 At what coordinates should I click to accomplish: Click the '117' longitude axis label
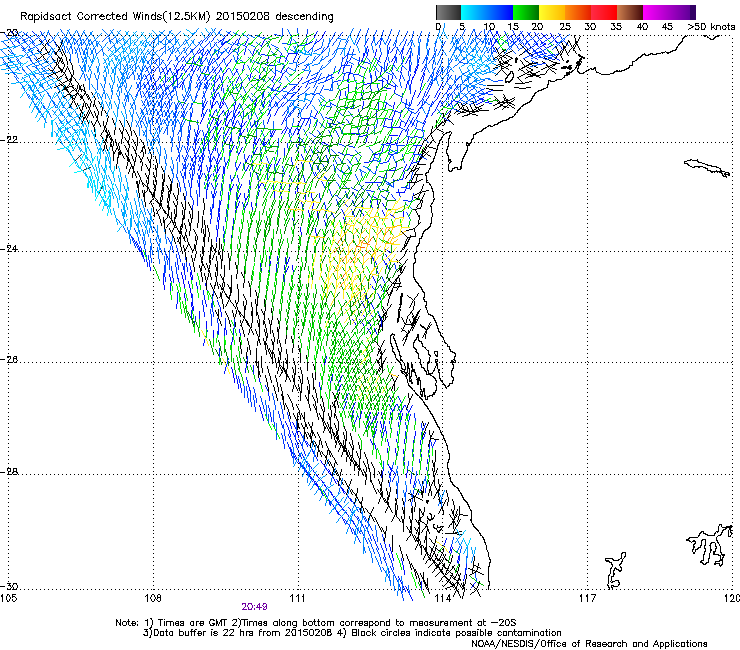588,599
